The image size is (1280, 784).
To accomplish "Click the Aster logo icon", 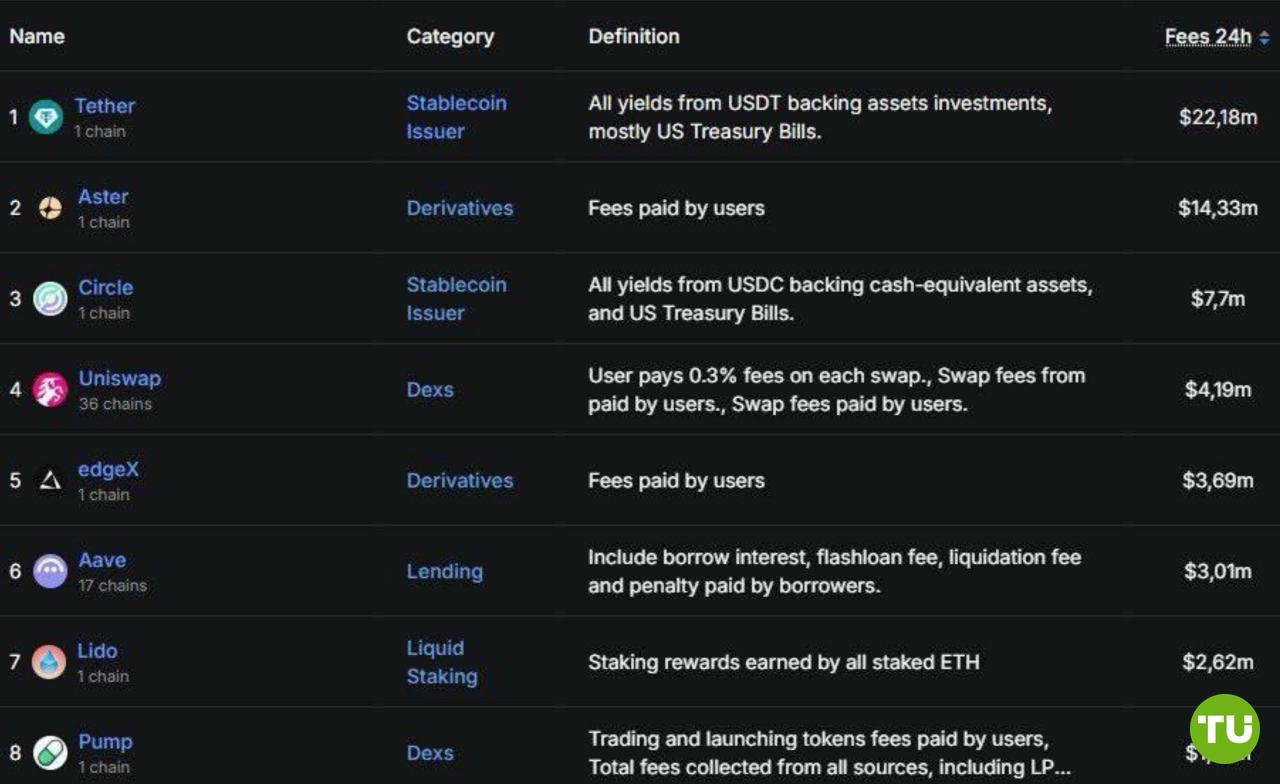I will point(50,208).
